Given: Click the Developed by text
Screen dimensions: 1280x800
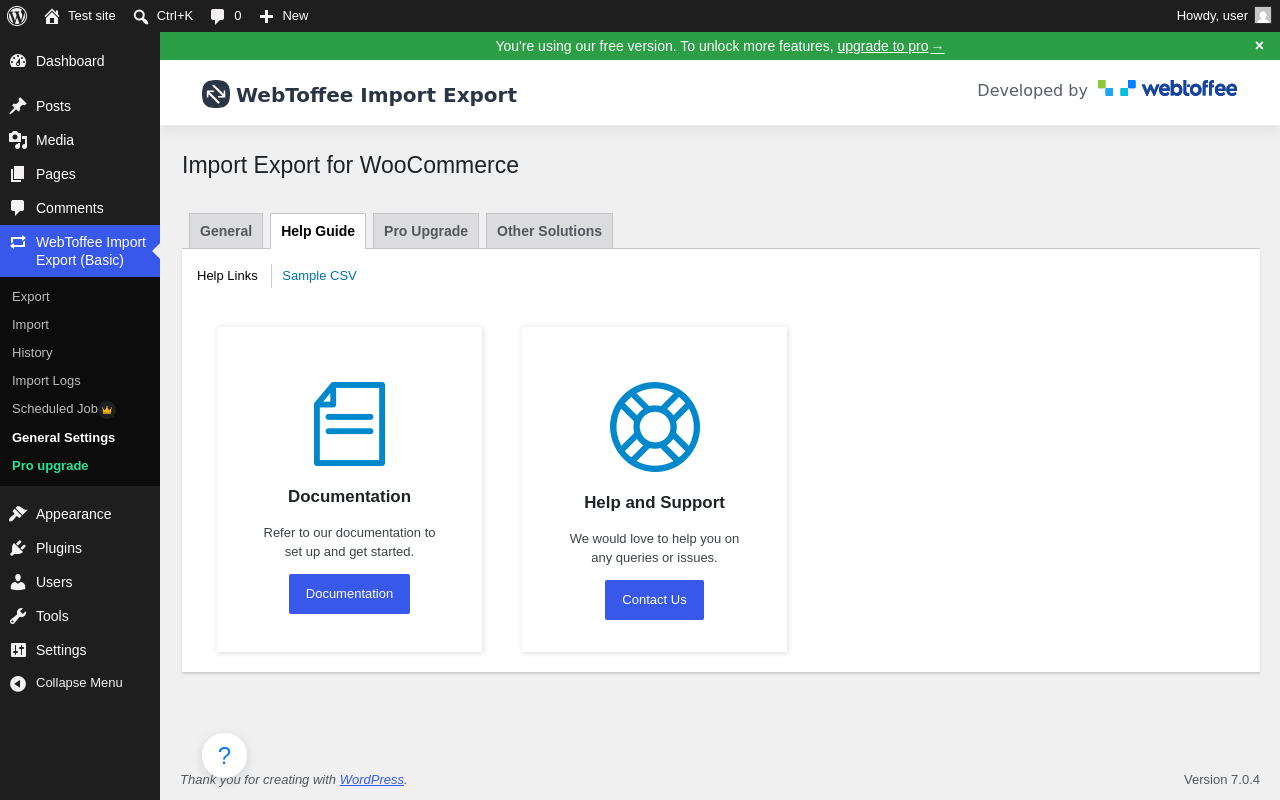Looking at the screenshot, I should [1032, 90].
